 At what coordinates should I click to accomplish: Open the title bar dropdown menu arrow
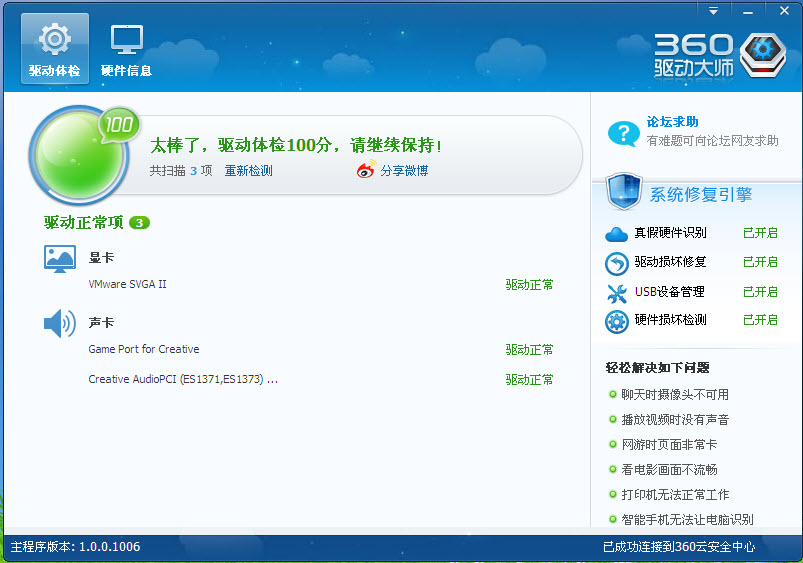click(713, 11)
